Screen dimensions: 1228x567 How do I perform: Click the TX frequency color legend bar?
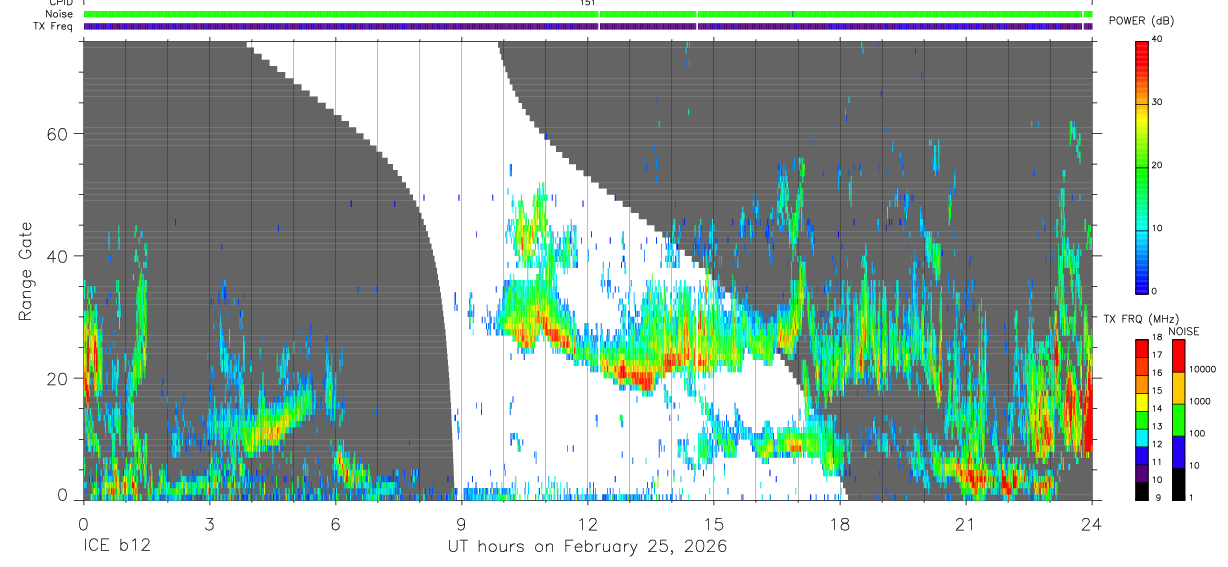point(1142,419)
